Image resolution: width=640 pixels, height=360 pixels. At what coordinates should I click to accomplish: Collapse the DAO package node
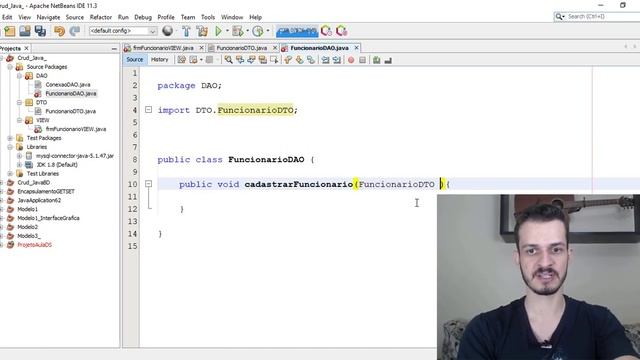tap(19, 76)
